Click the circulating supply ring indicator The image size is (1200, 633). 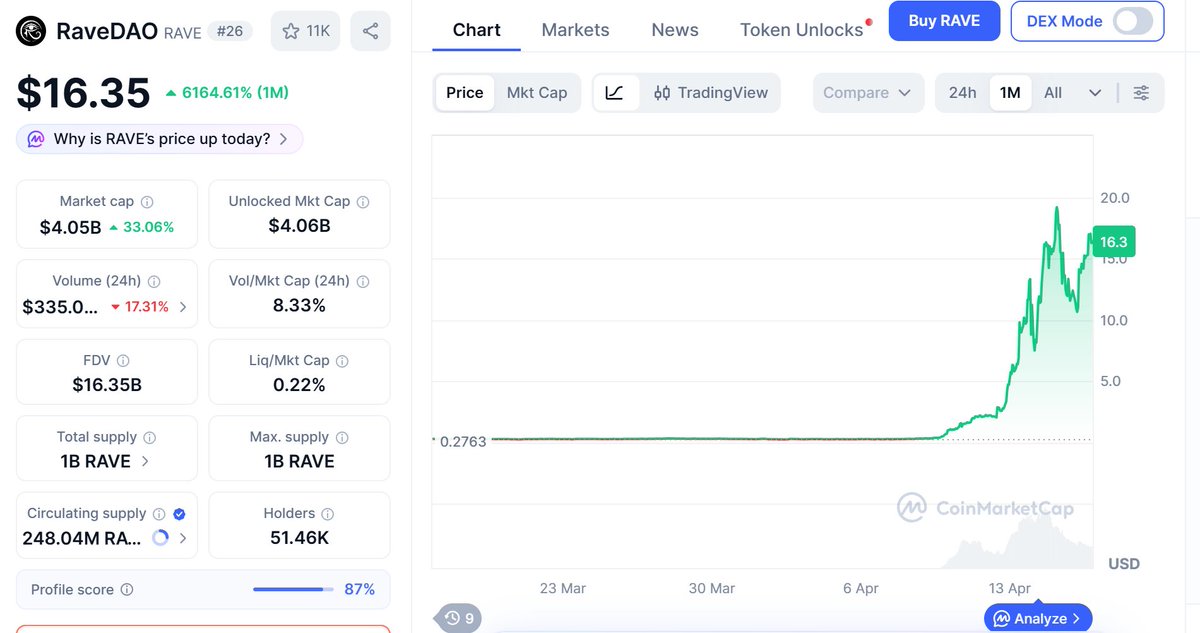(160, 538)
